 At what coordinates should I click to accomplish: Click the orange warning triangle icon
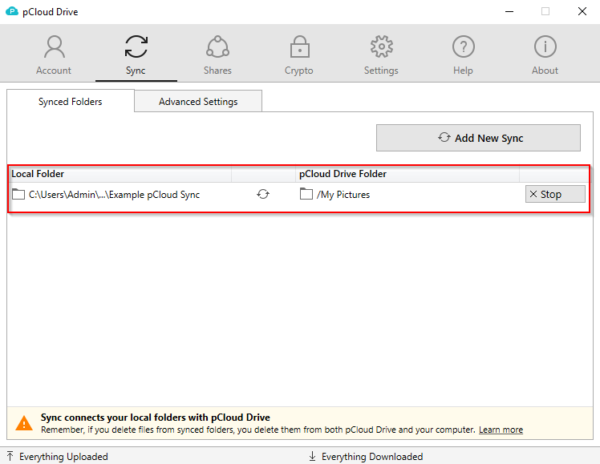(x=24, y=423)
